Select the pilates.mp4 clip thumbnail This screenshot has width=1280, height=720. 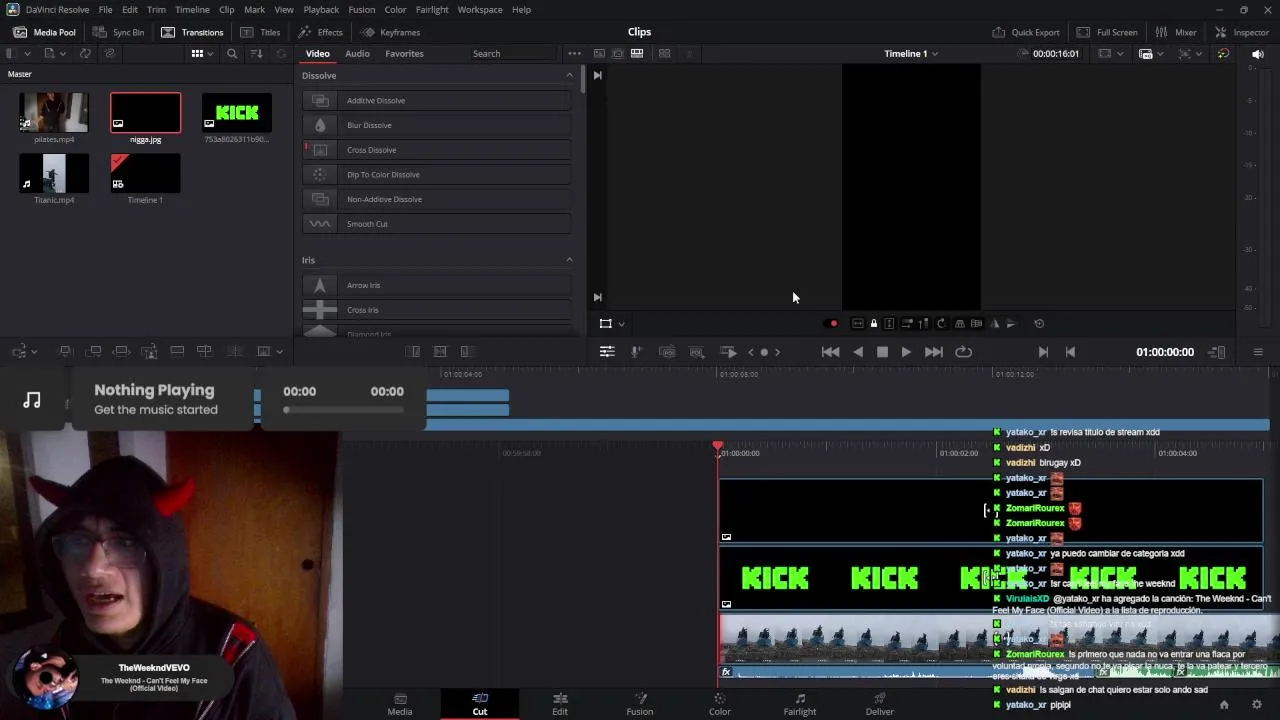[x=54, y=112]
